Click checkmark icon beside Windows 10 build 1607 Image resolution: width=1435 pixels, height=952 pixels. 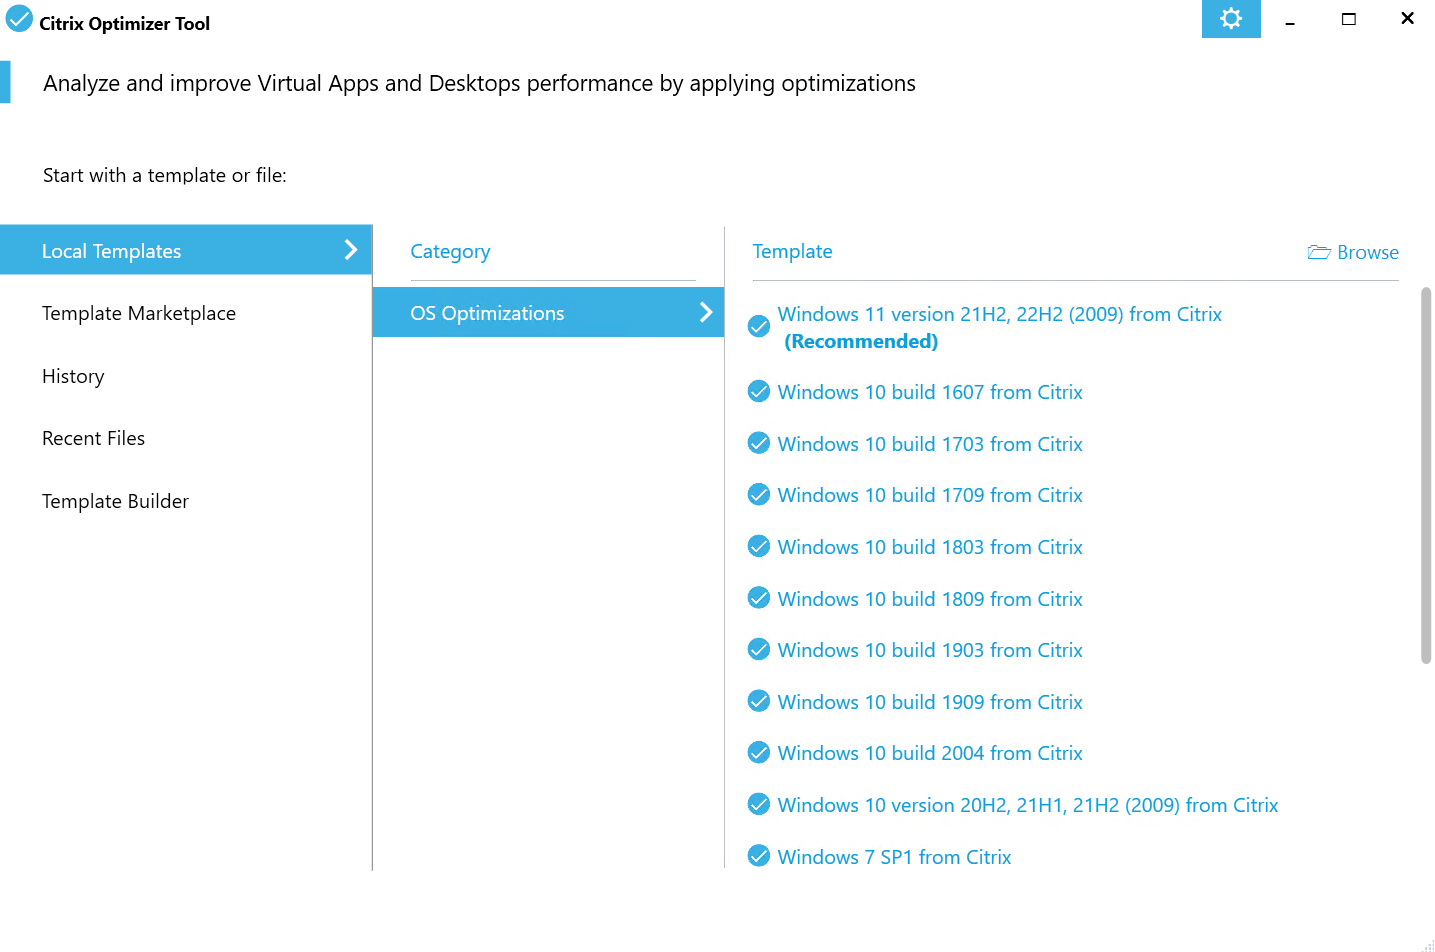click(x=759, y=392)
